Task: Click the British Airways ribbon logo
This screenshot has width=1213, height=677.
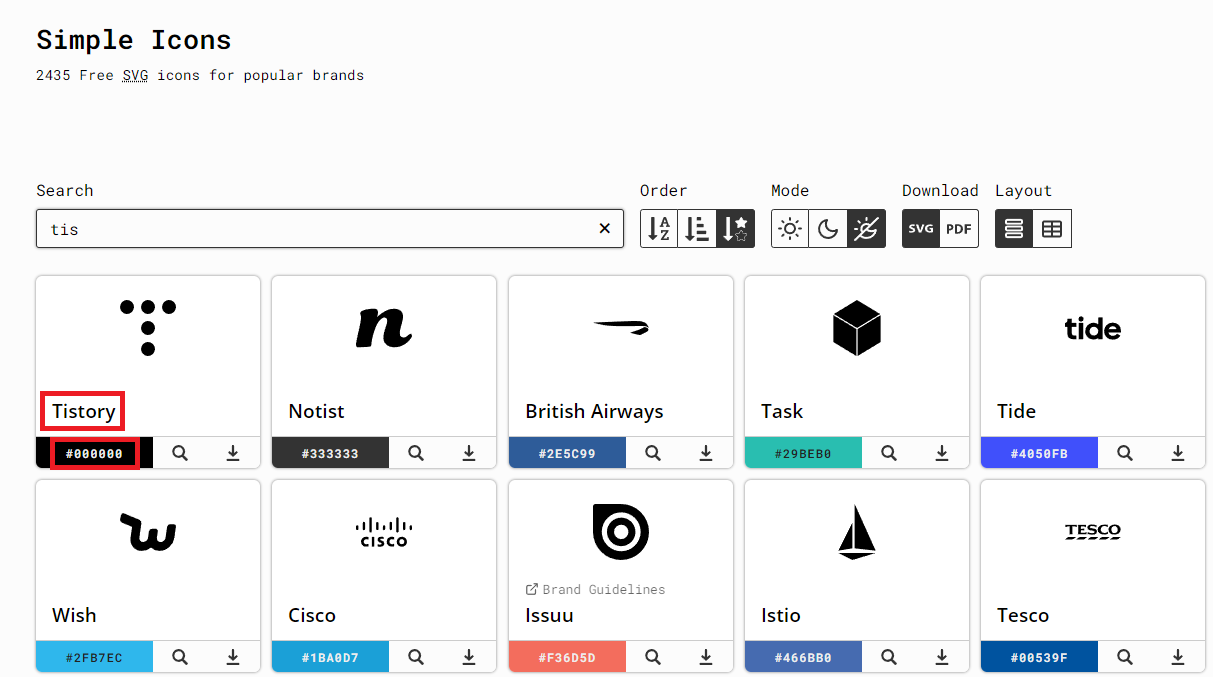Action: point(621,327)
